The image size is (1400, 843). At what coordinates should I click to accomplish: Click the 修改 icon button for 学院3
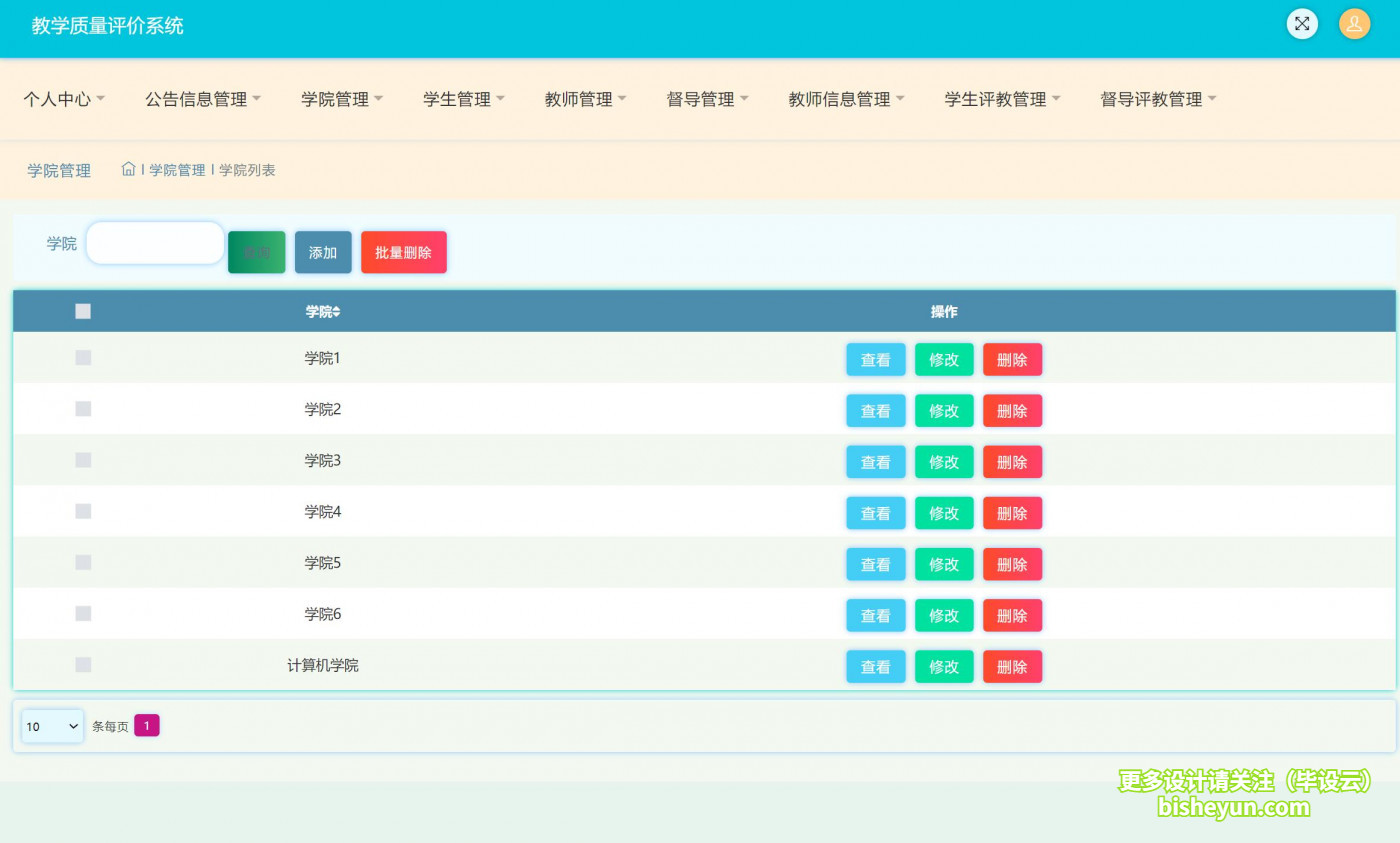point(944,461)
